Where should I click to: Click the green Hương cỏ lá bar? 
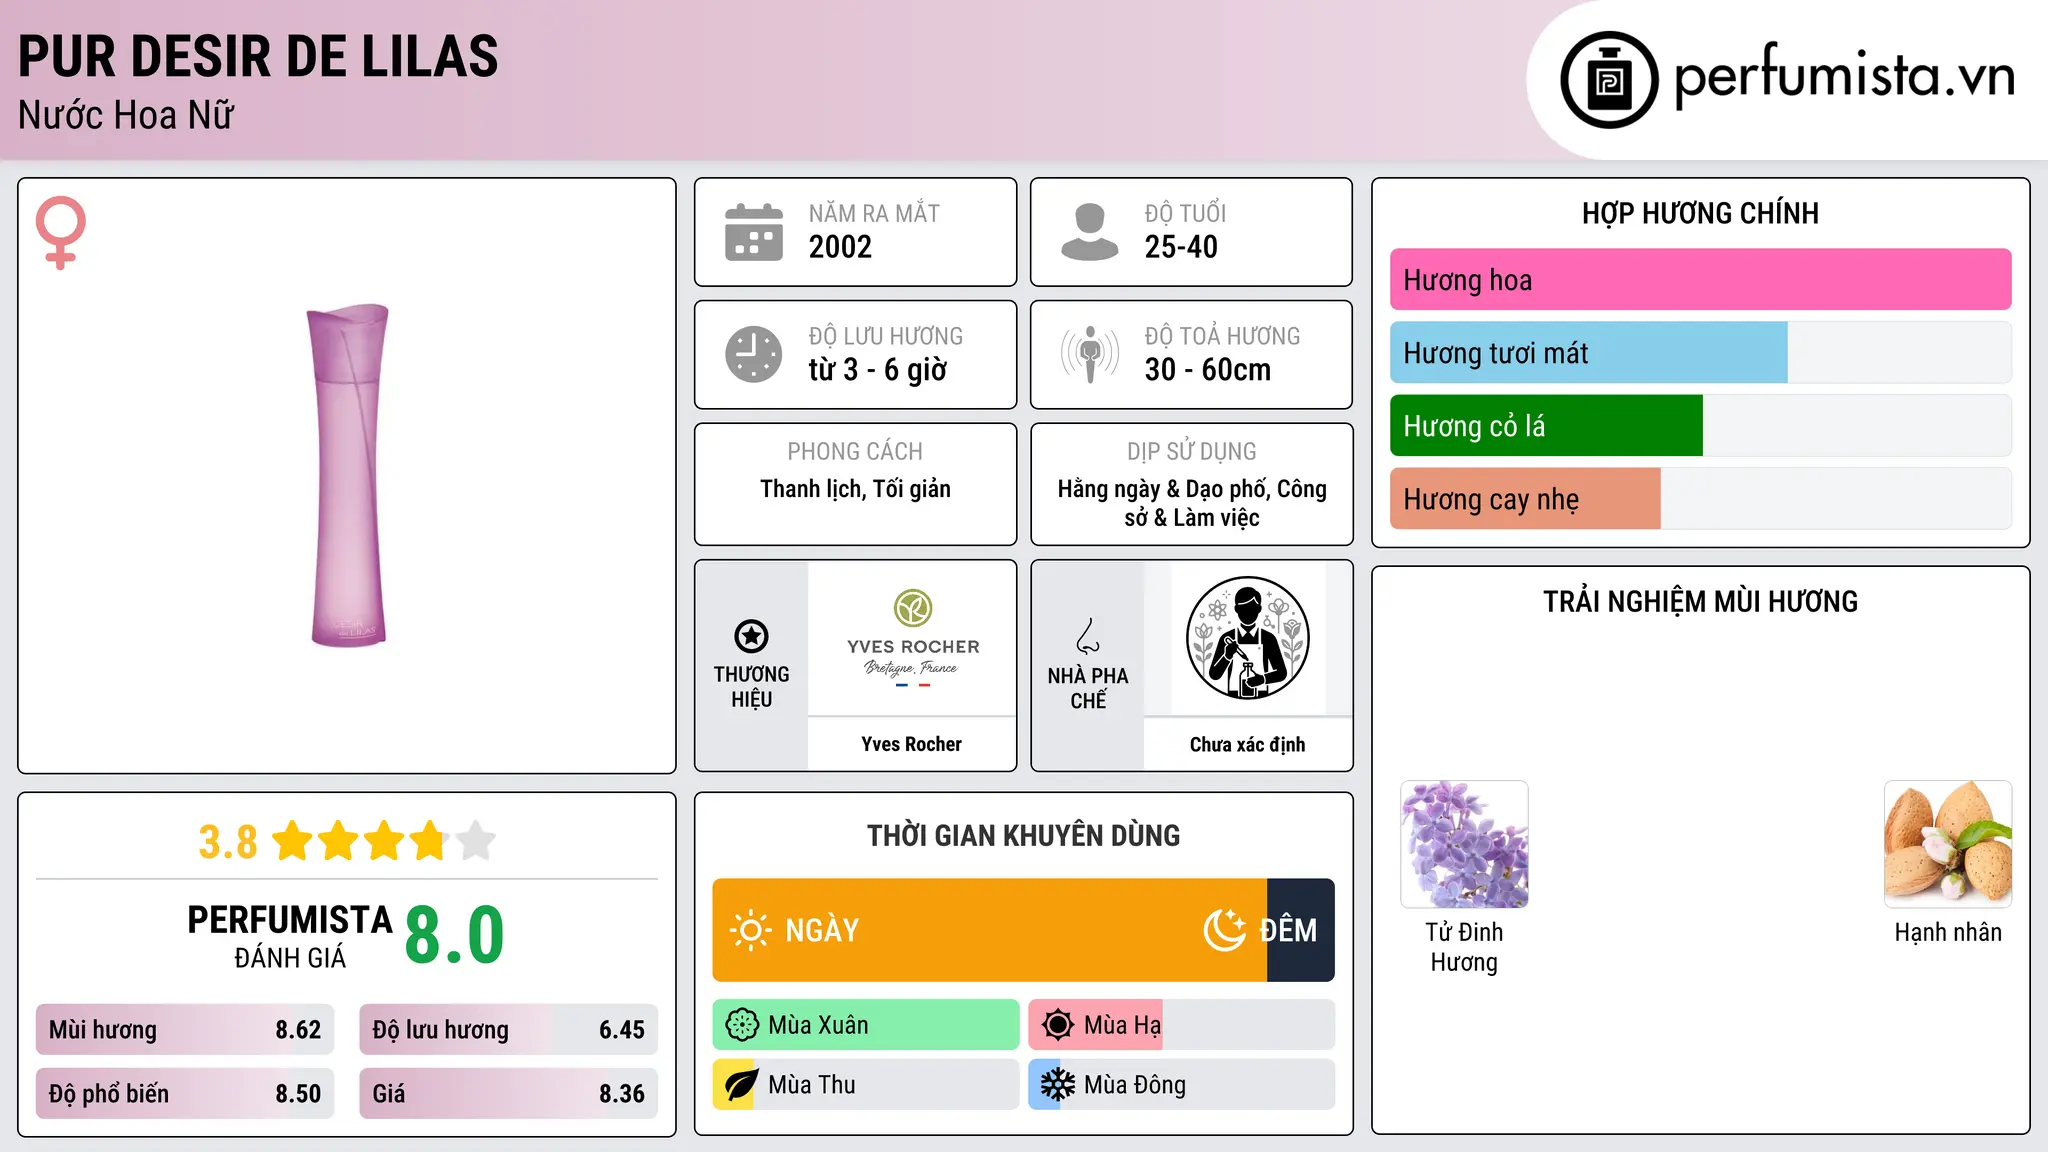pos(1546,426)
